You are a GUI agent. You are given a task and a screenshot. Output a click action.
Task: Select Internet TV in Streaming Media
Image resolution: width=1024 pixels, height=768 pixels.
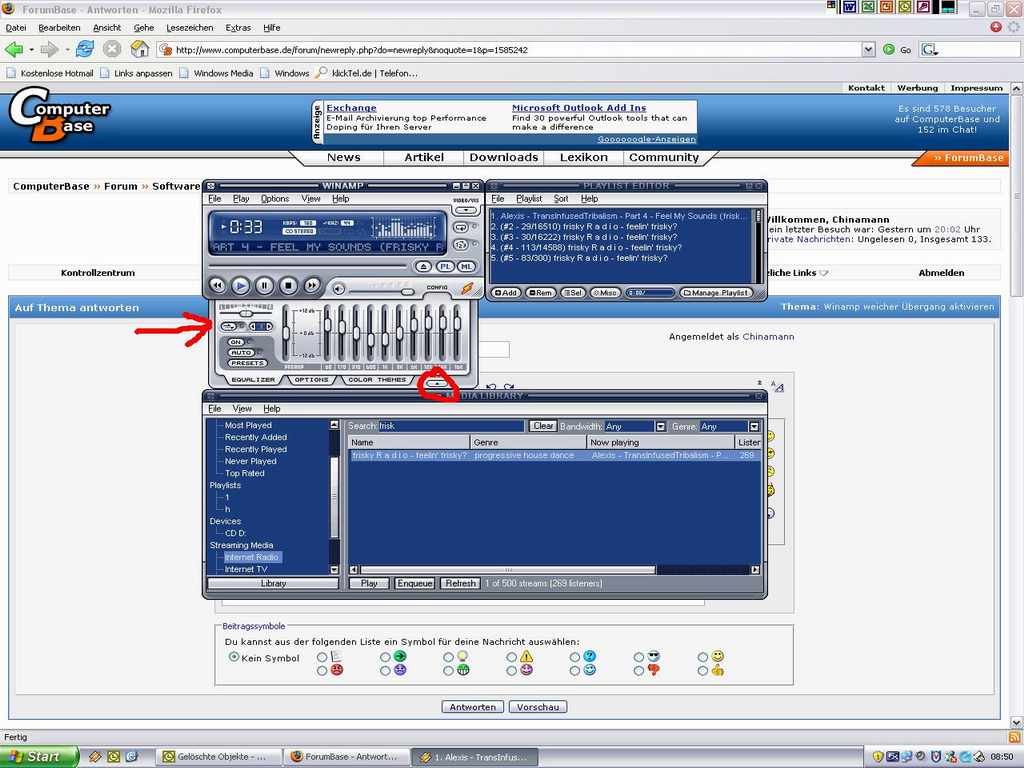[x=246, y=569]
